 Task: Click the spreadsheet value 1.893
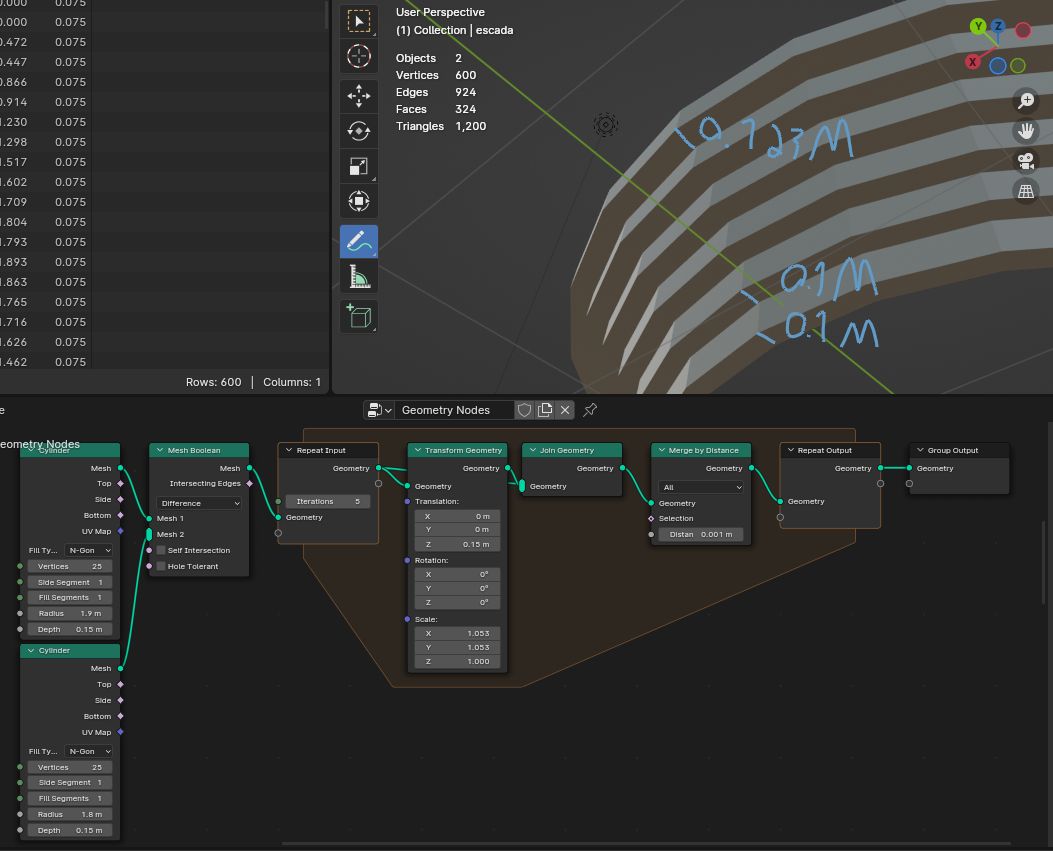(x=13, y=262)
